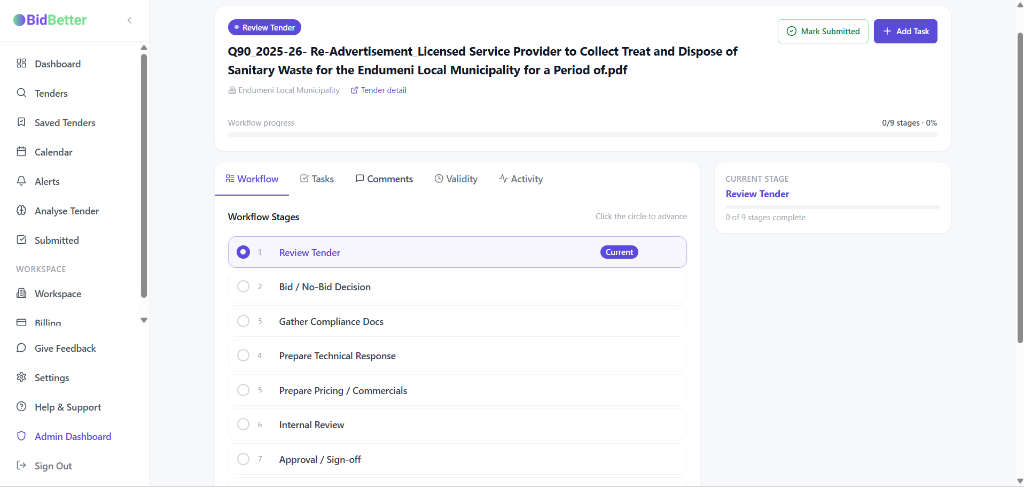
Task: Click the Prepare Pricing / Commercials circle
Action: point(243,390)
